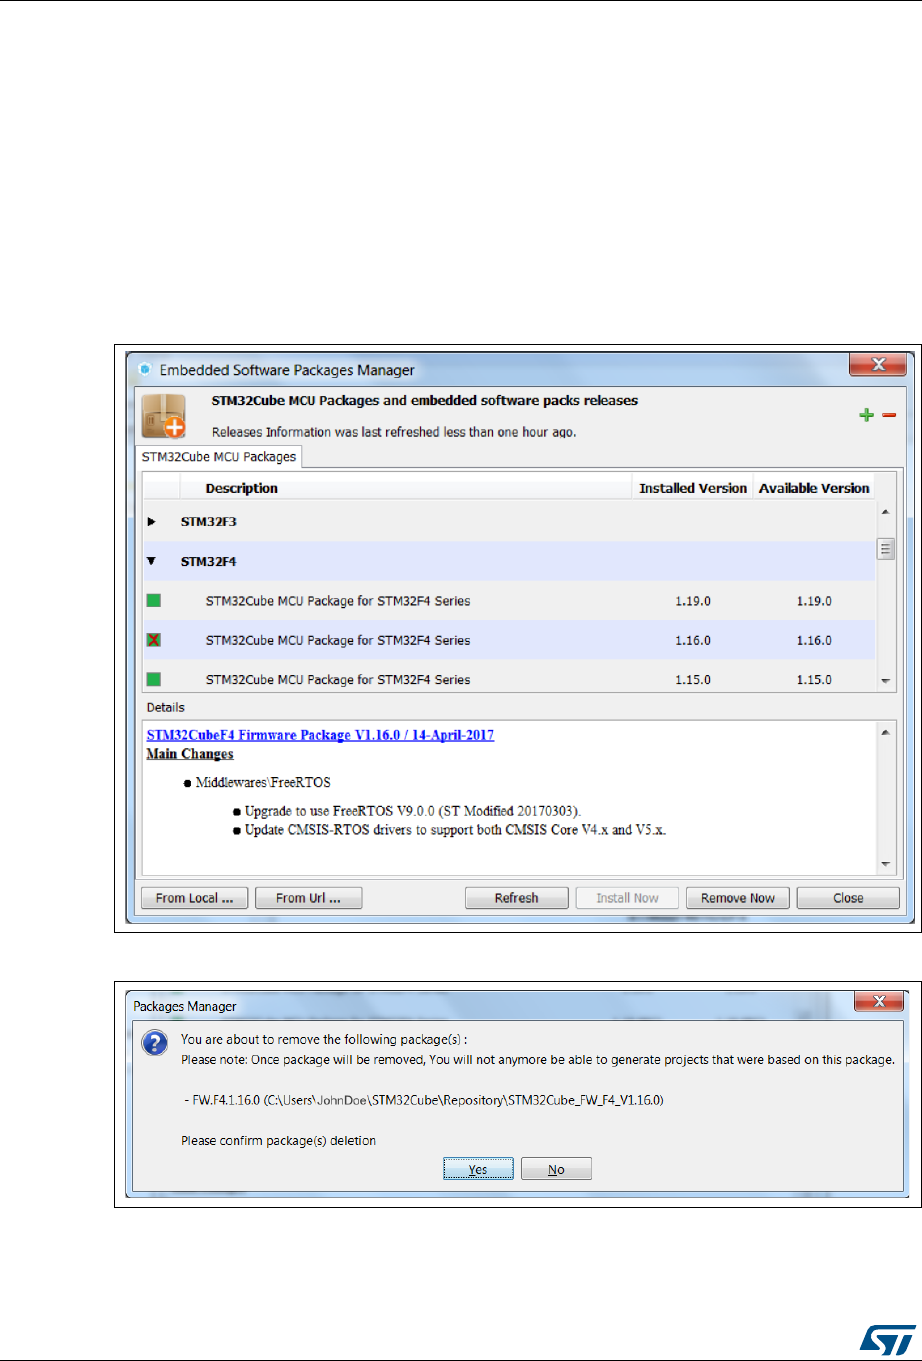Click available version 1.19.0 cell
The width and height of the screenshot is (922, 1361).
(x=814, y=602)
